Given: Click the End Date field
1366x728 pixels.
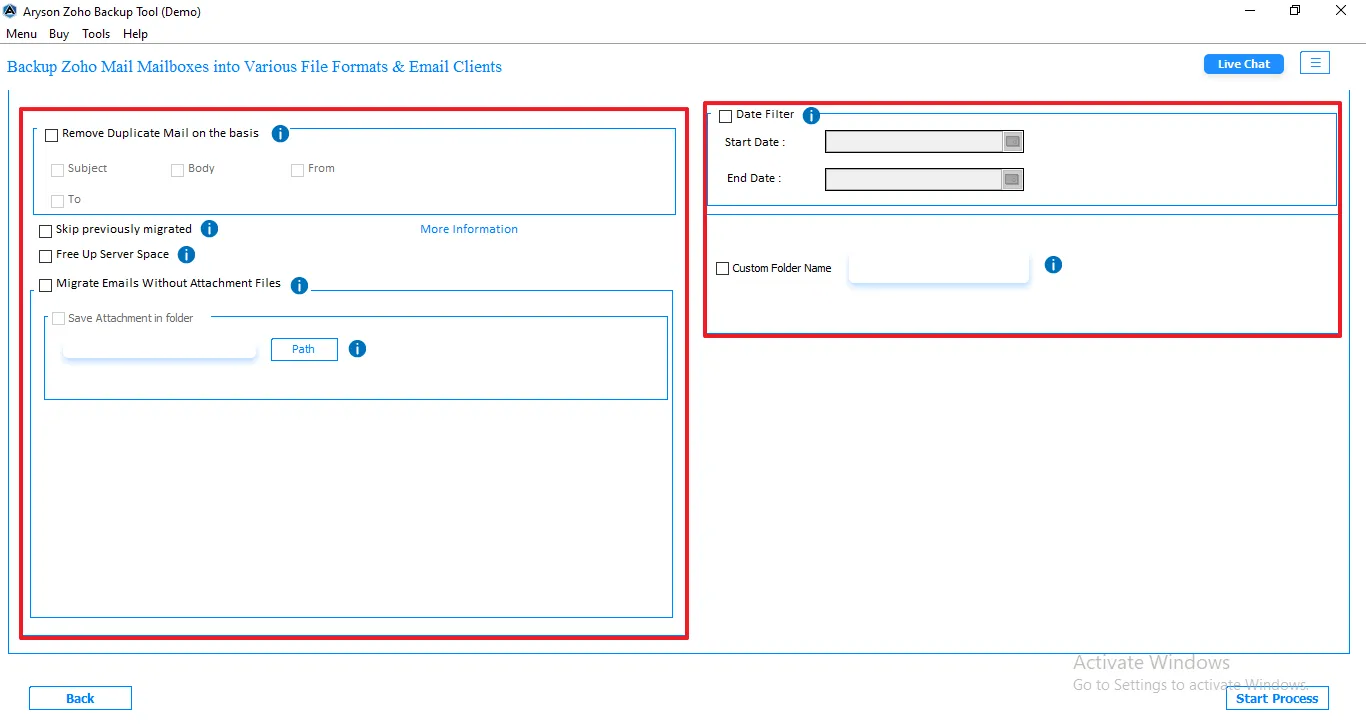Looking at the screenshot, I should (x=914, y=179).
